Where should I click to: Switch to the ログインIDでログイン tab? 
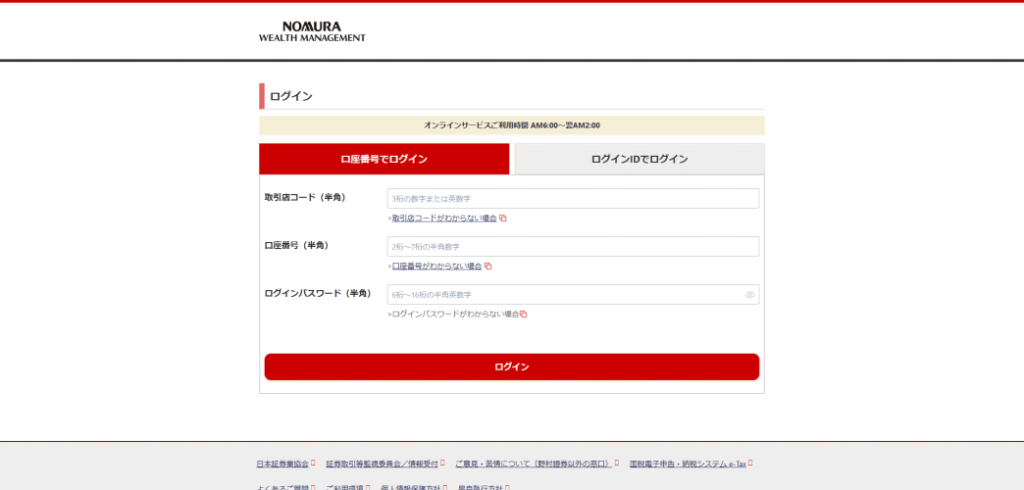(639, 159)
